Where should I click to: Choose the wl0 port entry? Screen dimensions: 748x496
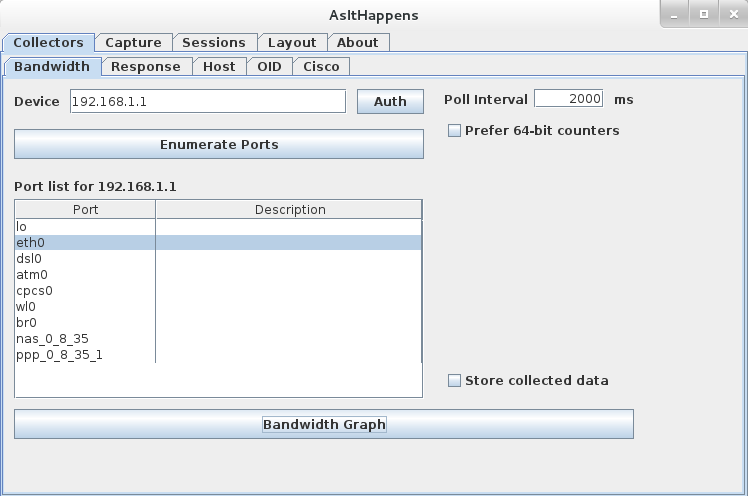[x=85, y=306]
